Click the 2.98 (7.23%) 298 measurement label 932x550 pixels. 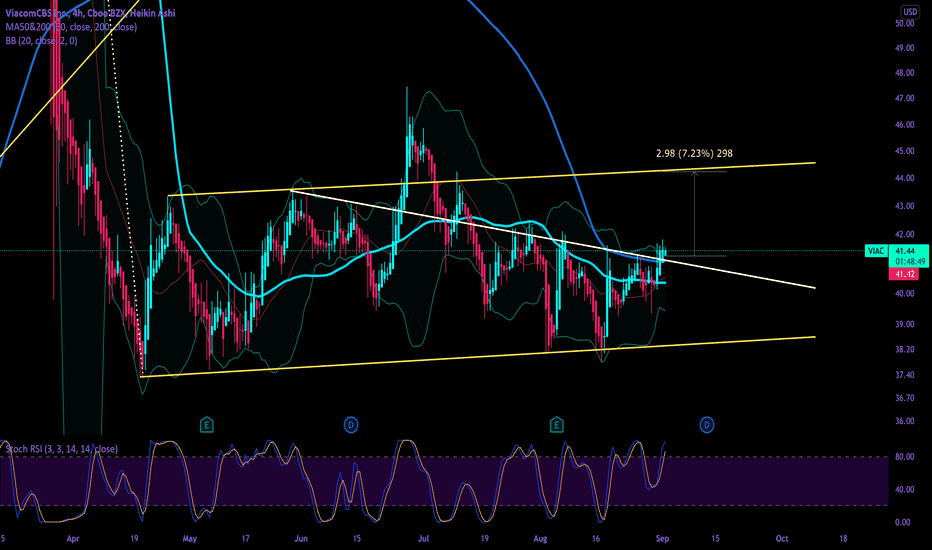tap(694, 153)
